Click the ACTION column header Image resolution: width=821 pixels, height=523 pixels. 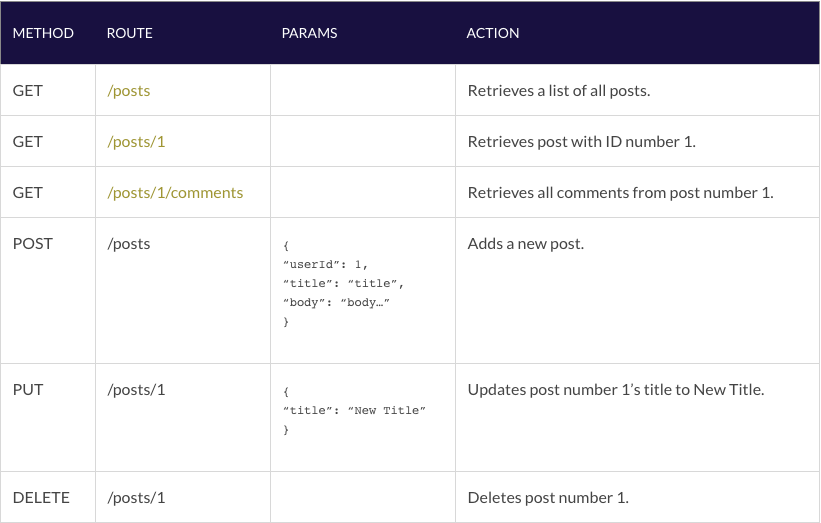[493, 33]
